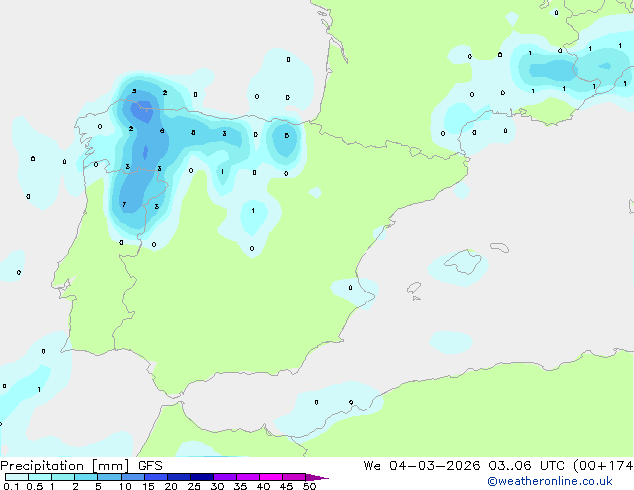This screenshot has width=634, height=490.
Task: Click the 45 legend scale label
Action: [x=286, y=486]
